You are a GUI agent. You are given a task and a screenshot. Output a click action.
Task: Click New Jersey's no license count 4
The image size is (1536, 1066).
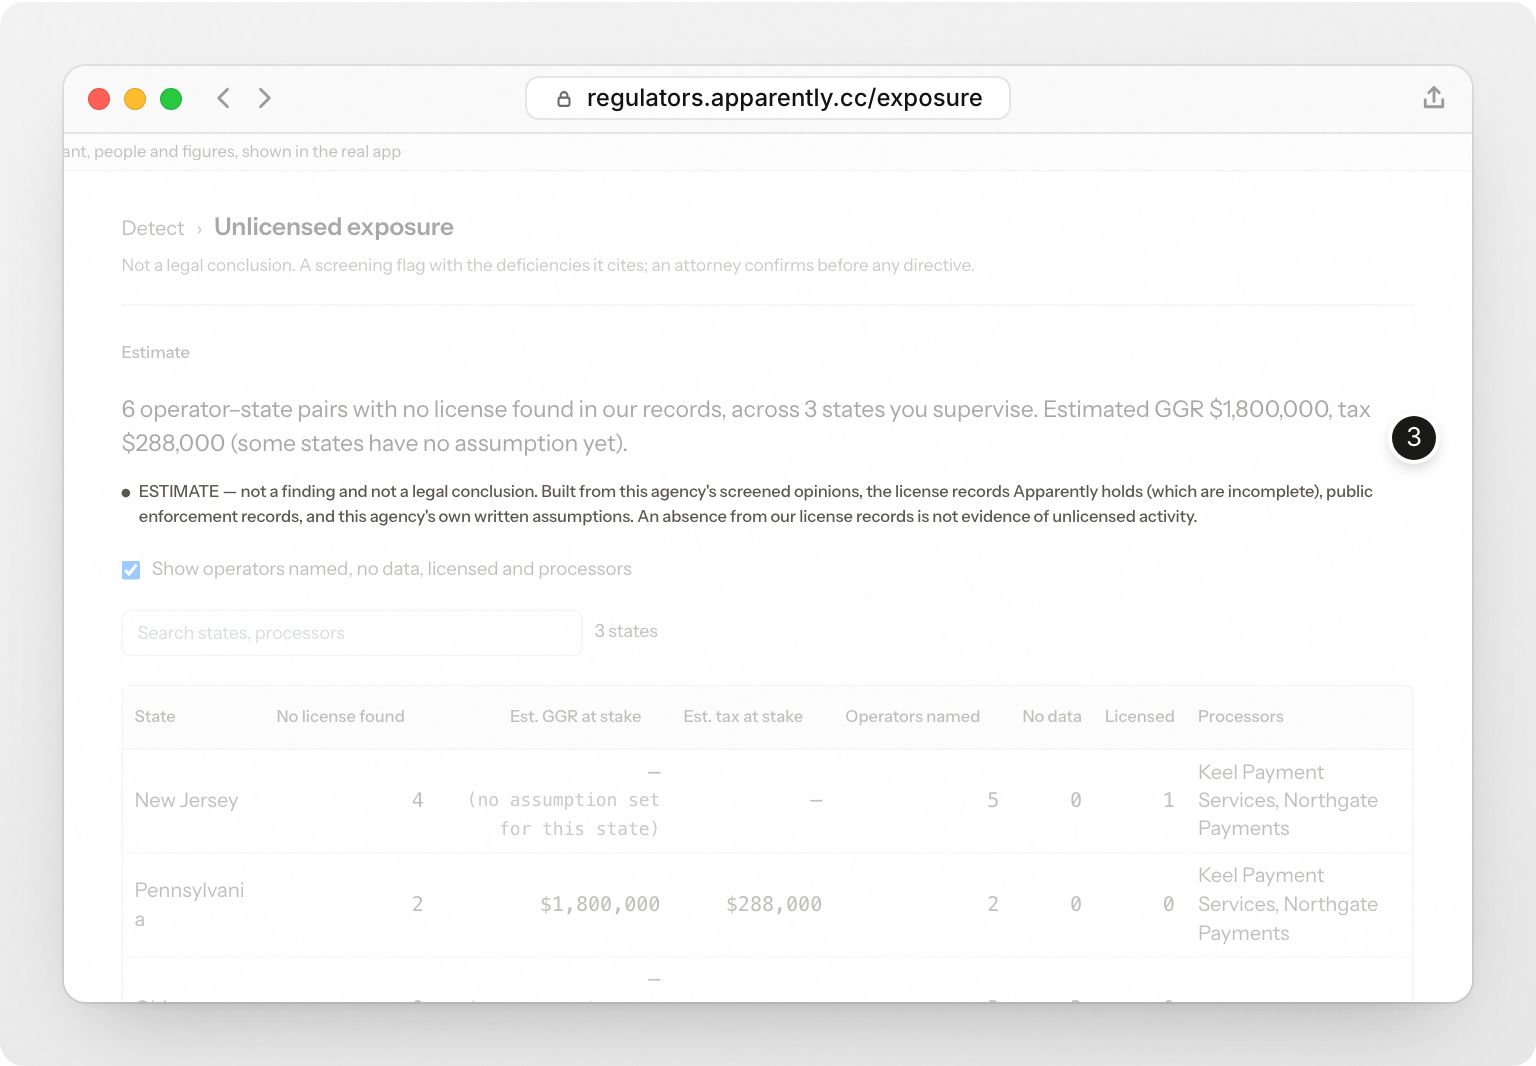pos(417,800)
